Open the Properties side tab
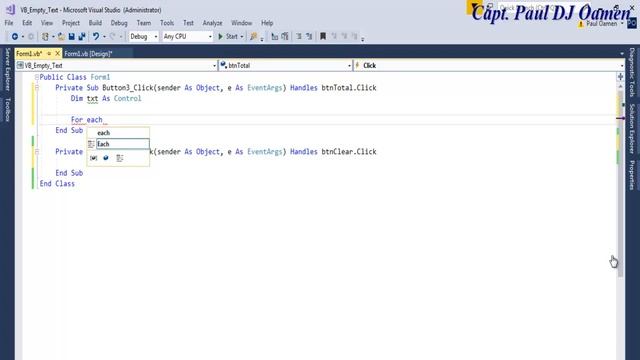Screen dimensions: 640x360 click(x=632, y=175)
